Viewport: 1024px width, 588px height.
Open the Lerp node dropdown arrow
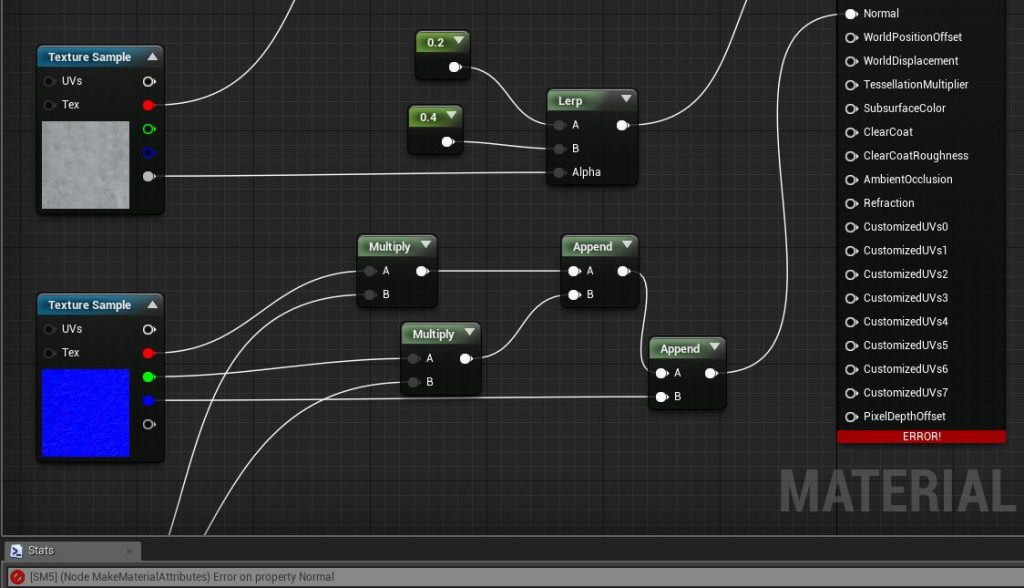627,100
